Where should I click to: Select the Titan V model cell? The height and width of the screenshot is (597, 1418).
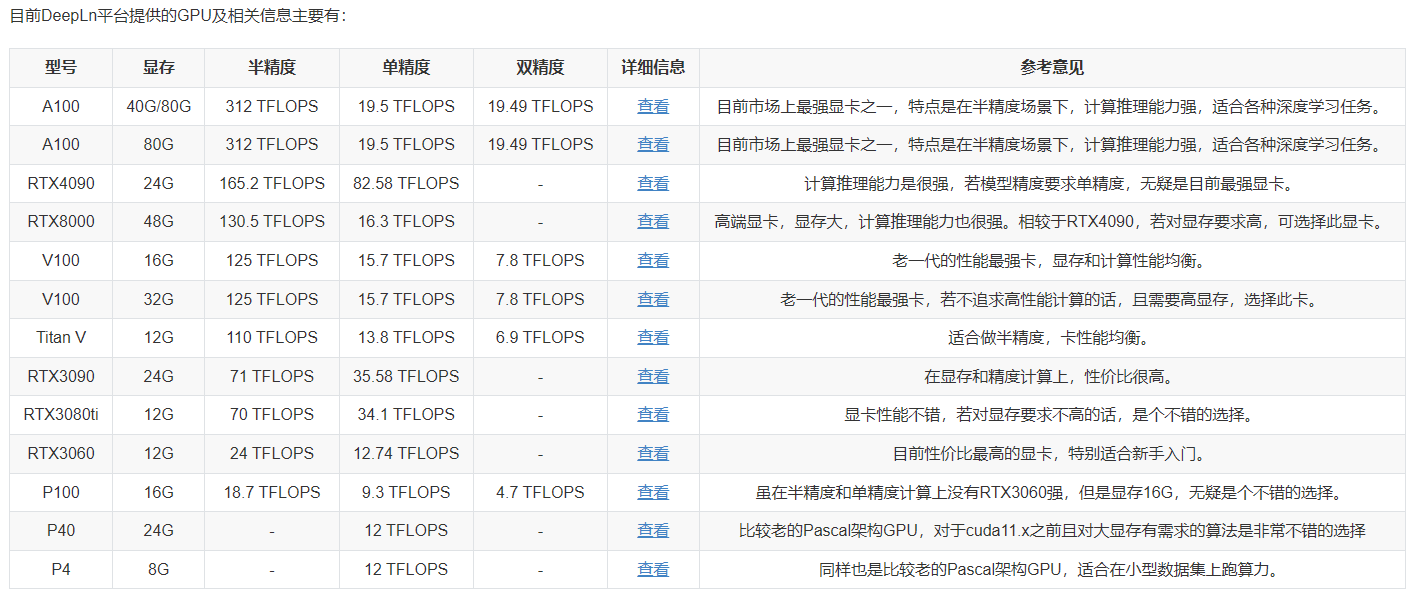click(x=61, y=338)
